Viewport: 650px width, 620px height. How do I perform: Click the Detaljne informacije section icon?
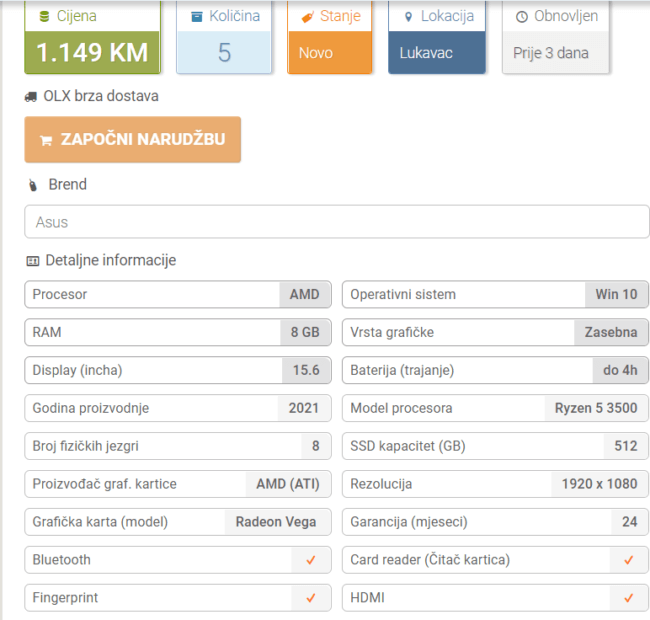pyautogui.click(x=32, y=261)
